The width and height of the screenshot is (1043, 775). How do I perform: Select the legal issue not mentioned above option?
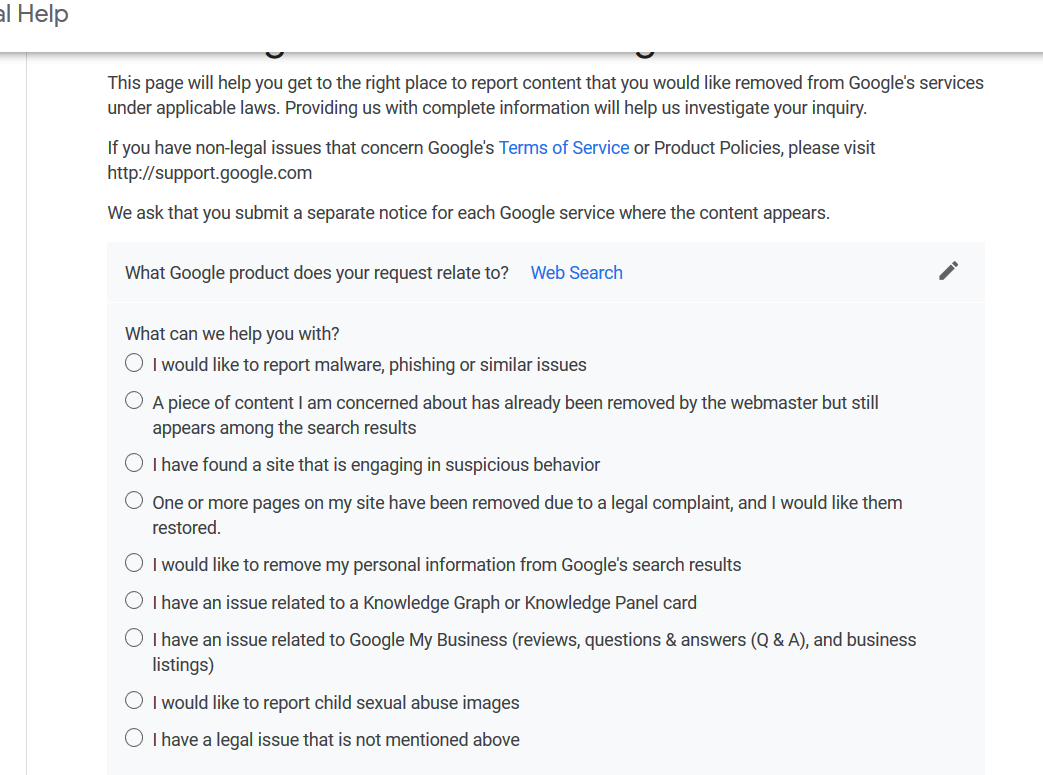[134, 739]
